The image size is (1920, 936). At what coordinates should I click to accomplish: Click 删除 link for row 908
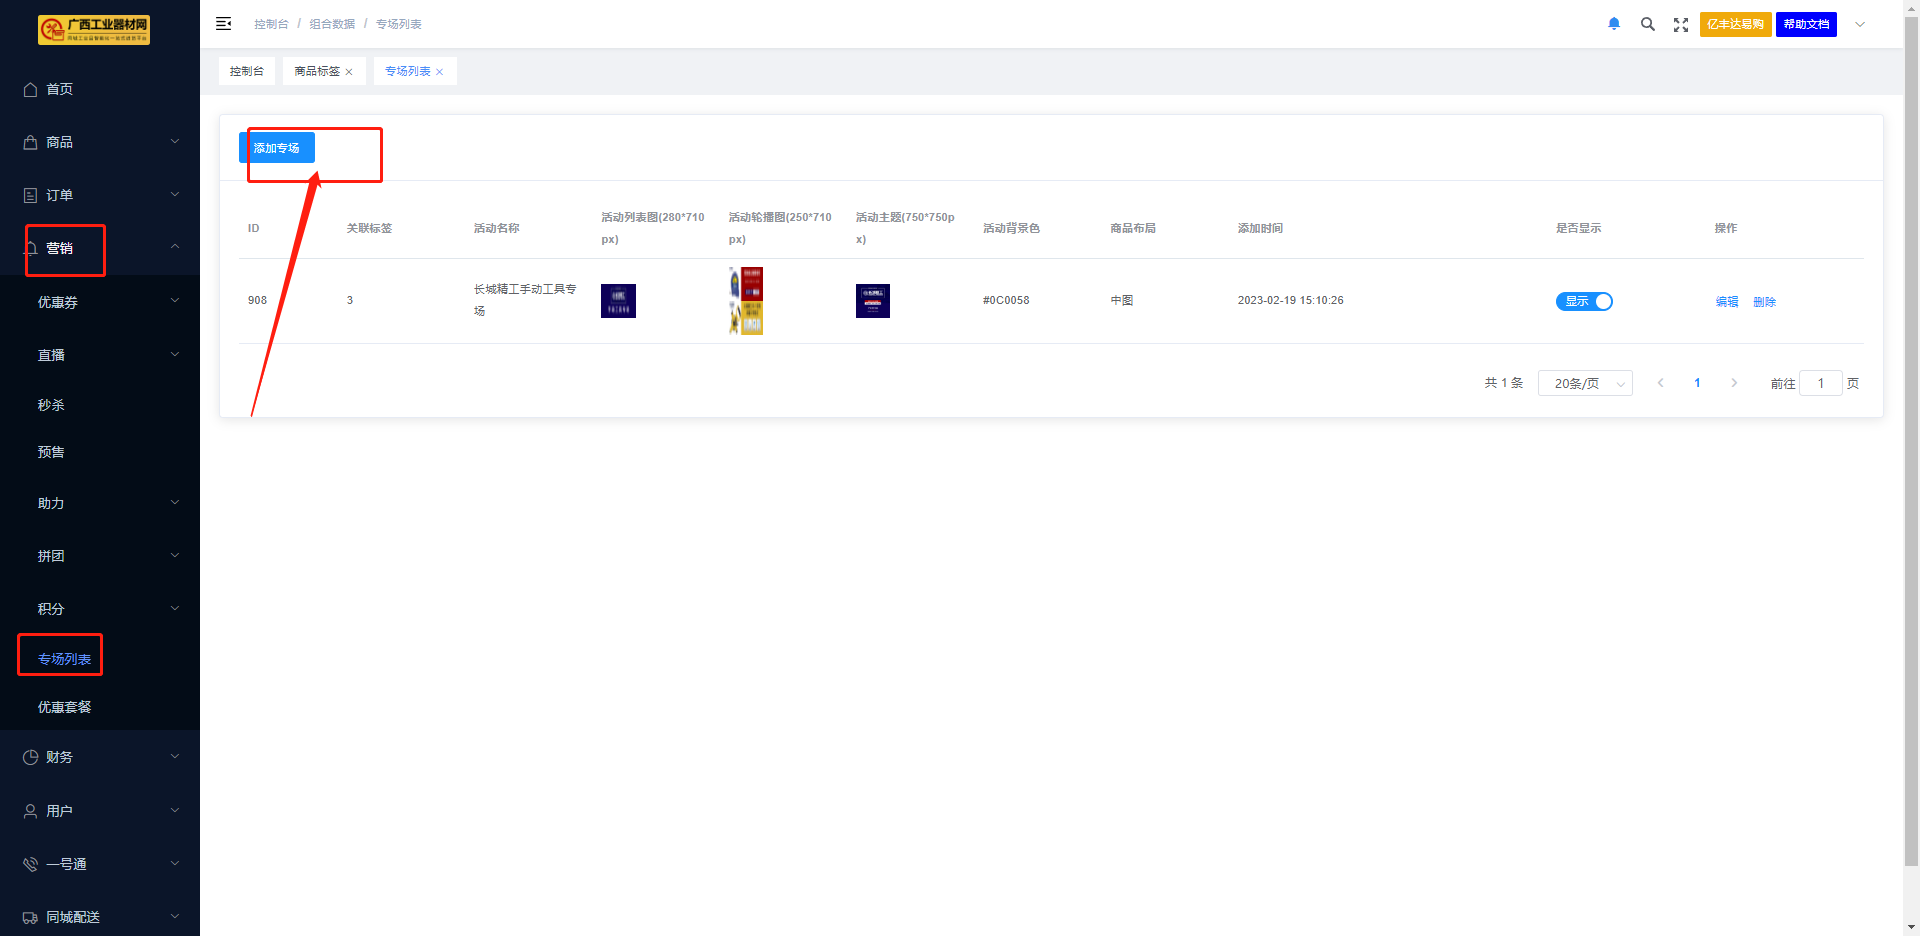[1764, 302]
